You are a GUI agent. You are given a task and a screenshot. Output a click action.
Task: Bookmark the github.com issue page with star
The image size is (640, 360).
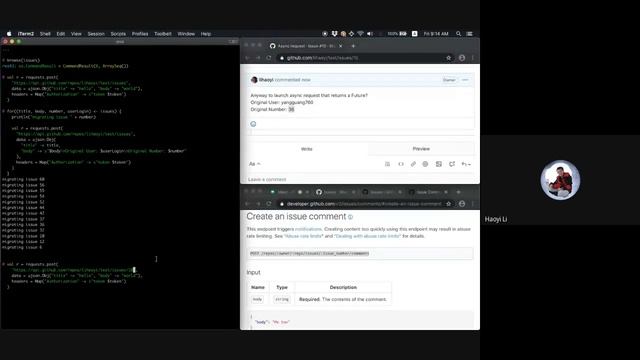[449, 58]
